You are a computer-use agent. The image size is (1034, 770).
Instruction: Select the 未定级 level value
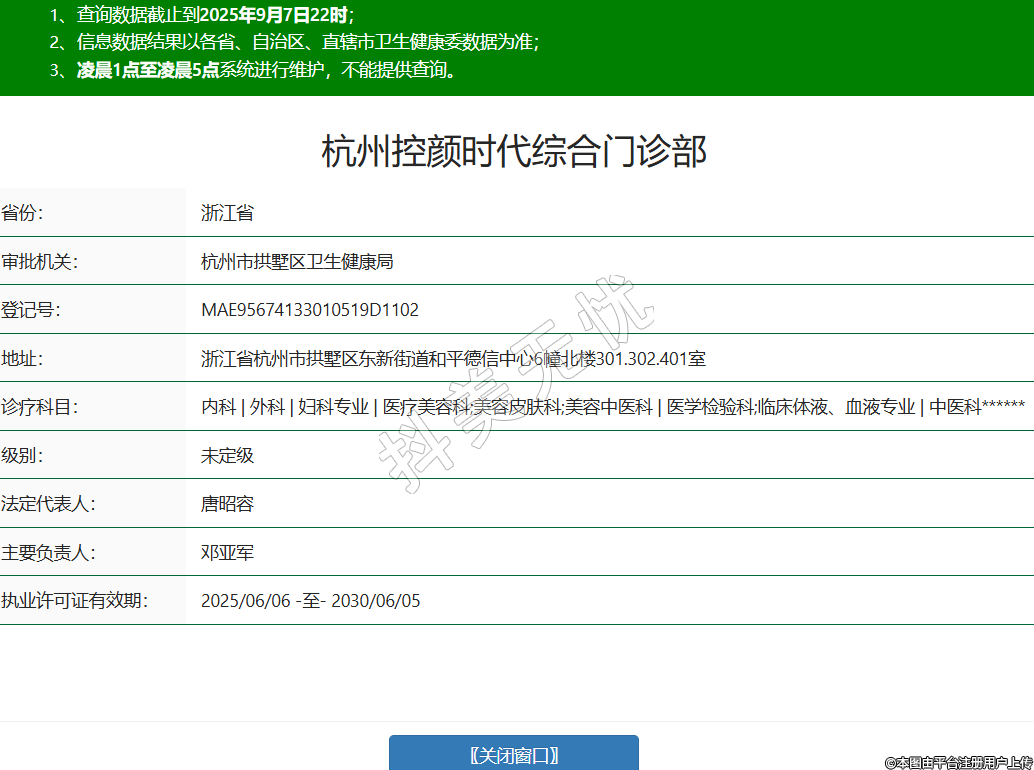pos(227,456)
